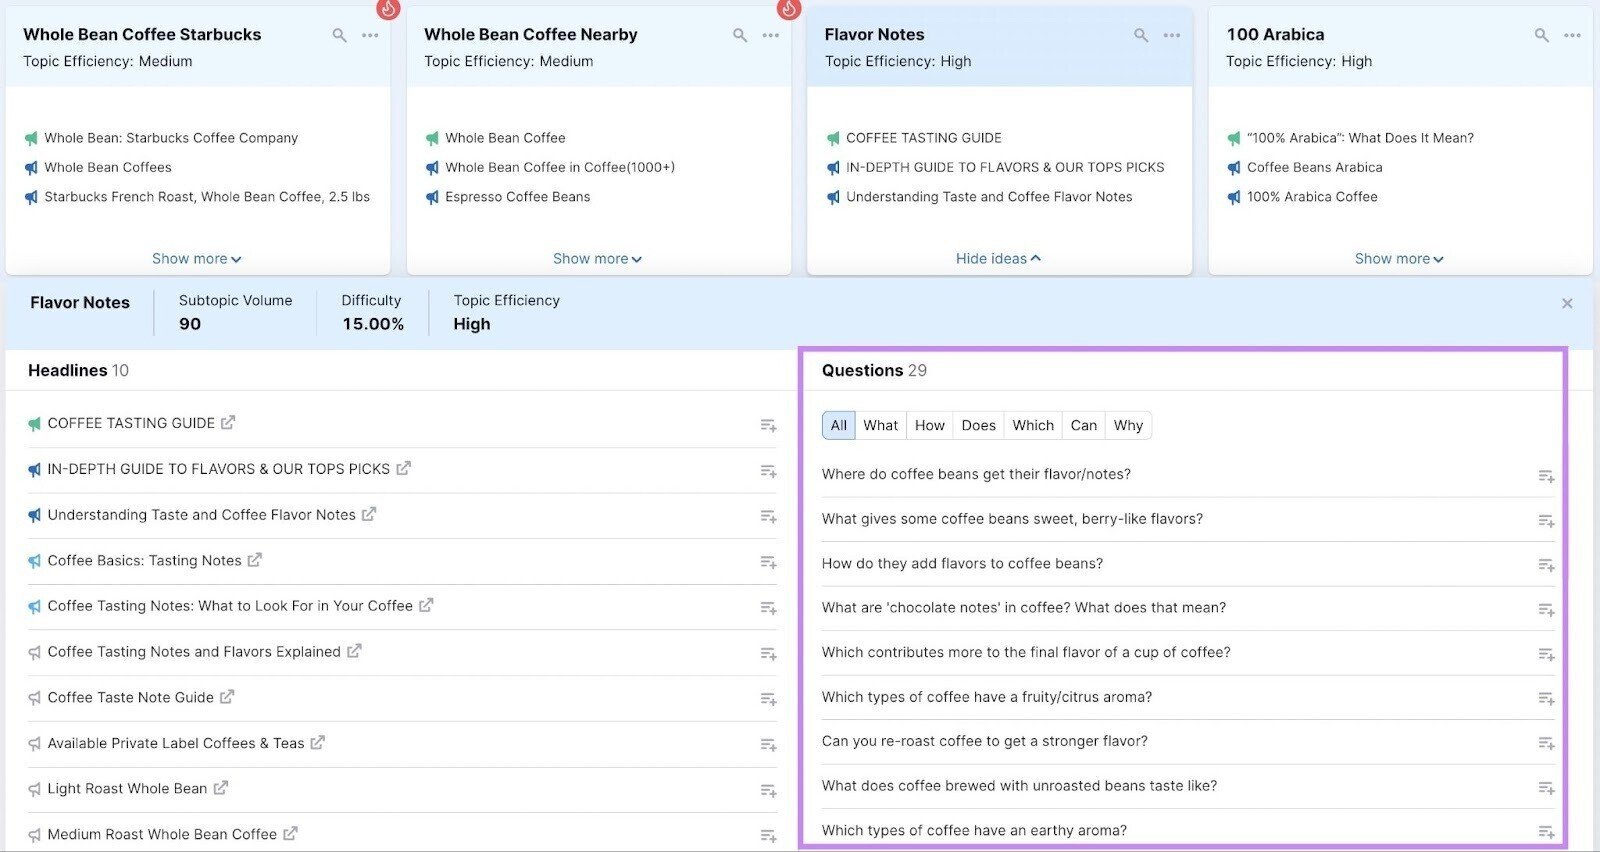The height and width of the screenshot is (852, 1600).
Task: Click 100% Arabica Coffee headline
Action: point(1312,197)
